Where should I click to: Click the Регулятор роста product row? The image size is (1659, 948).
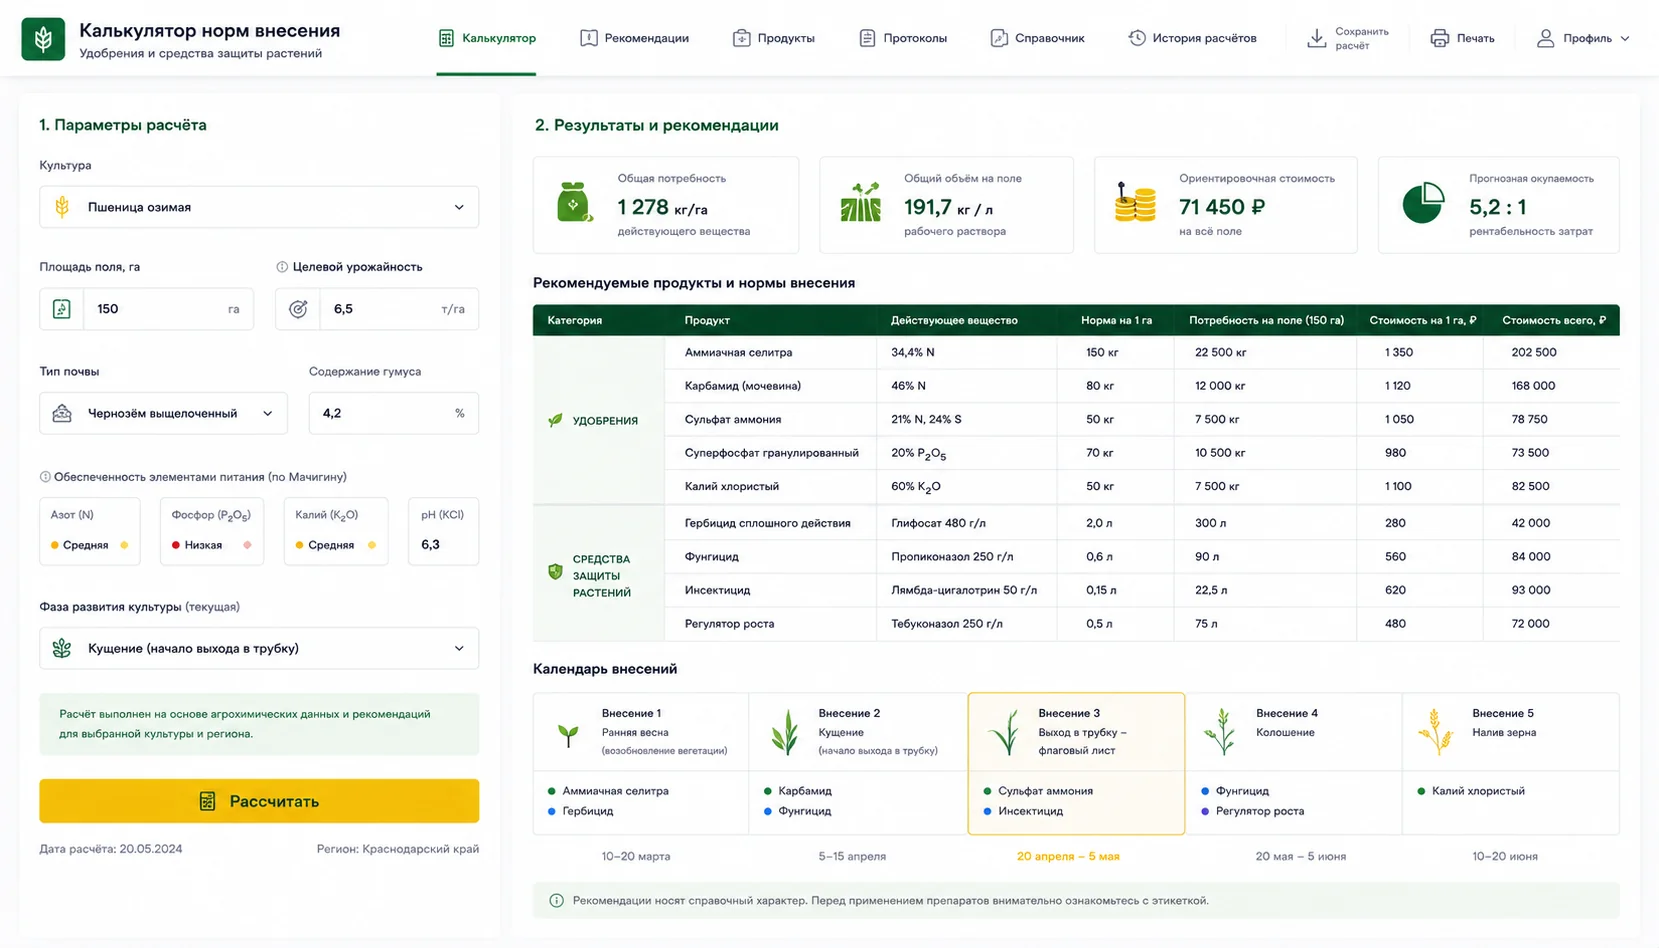tap(1142, 623)
